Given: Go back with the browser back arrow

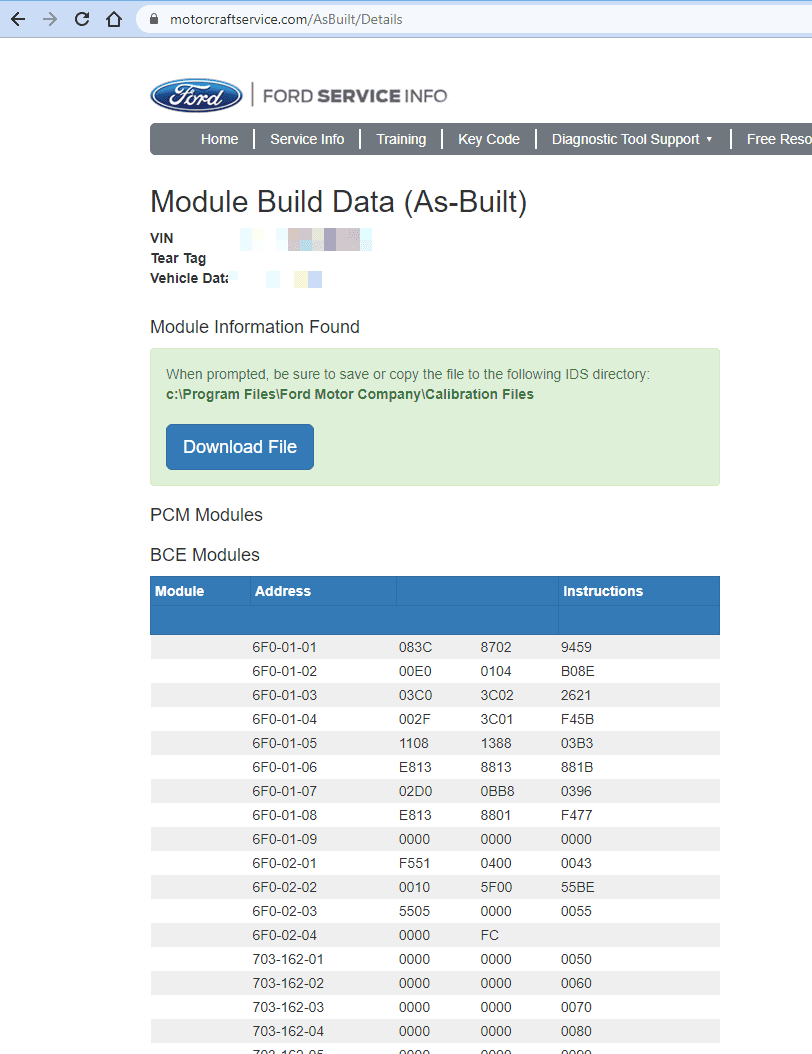Looking at the screenshot, I should click(18, 19).
